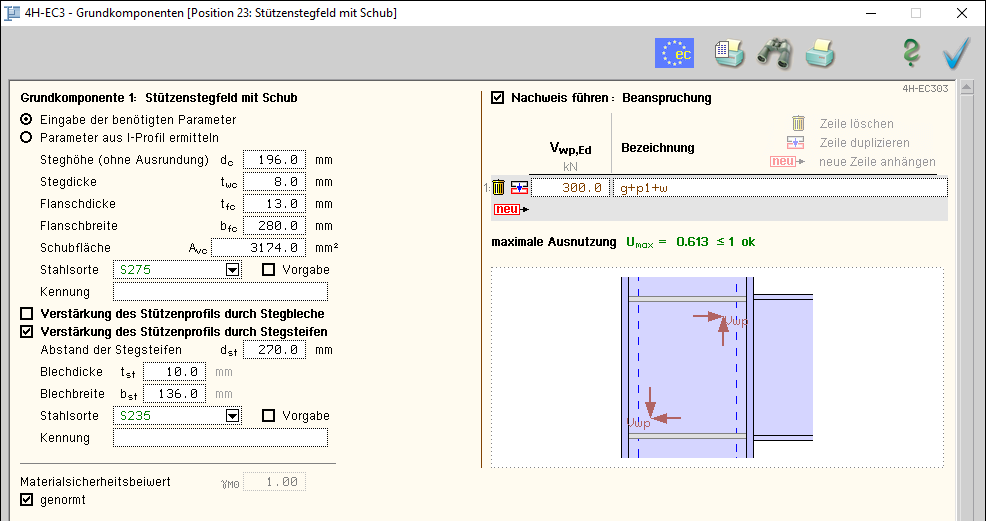Toggle 'Verstärkung des Stützenprofils durch Stegsteifen'

click(x=27, y=332)
